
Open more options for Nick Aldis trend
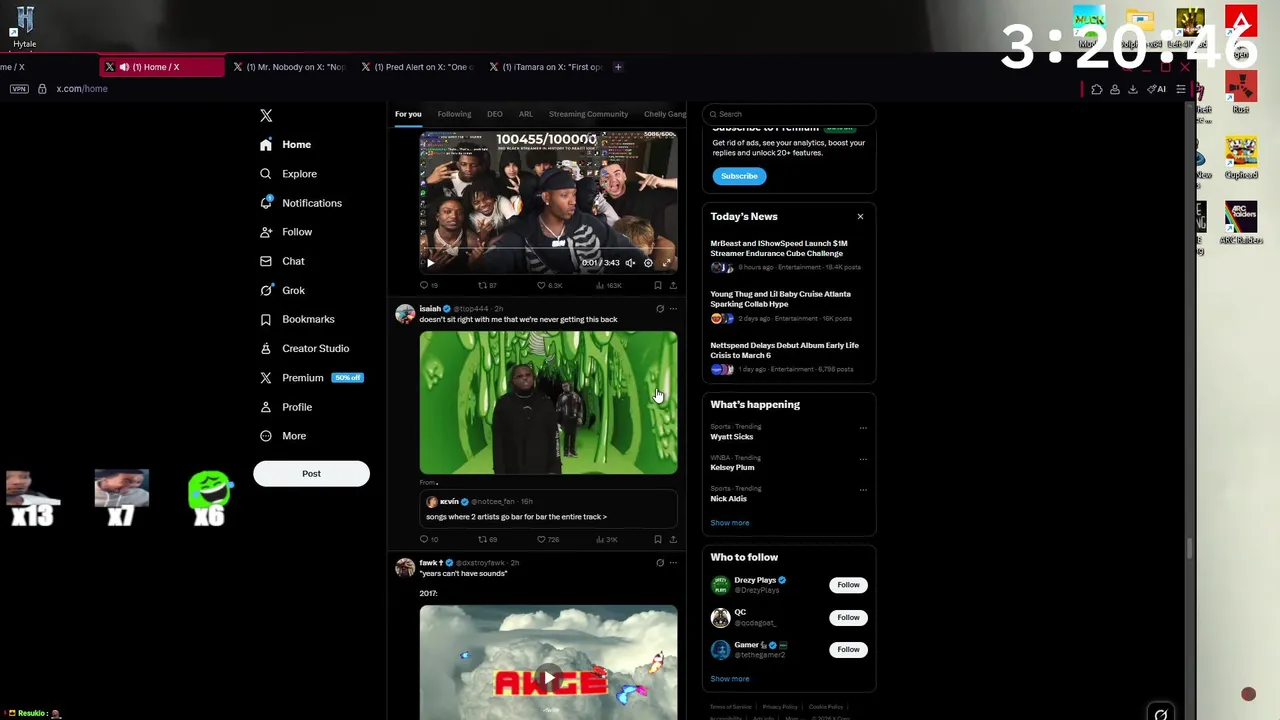click(863, 490)
